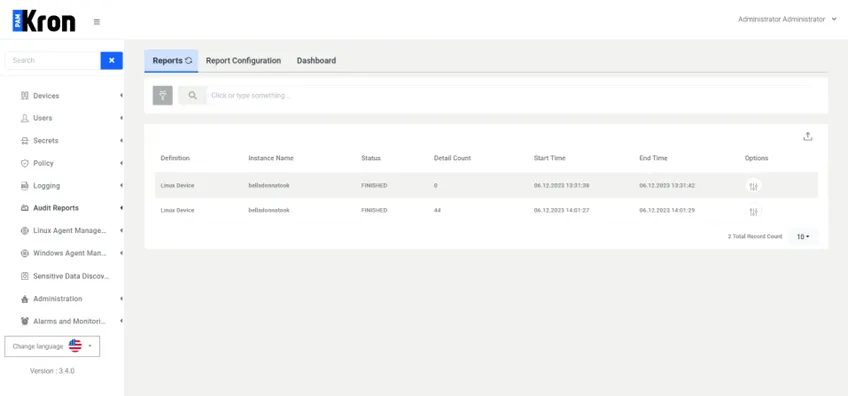Open the Change language dropdown
The height and width of the screenshot is (396, 848).
click(x=52, y=346)
